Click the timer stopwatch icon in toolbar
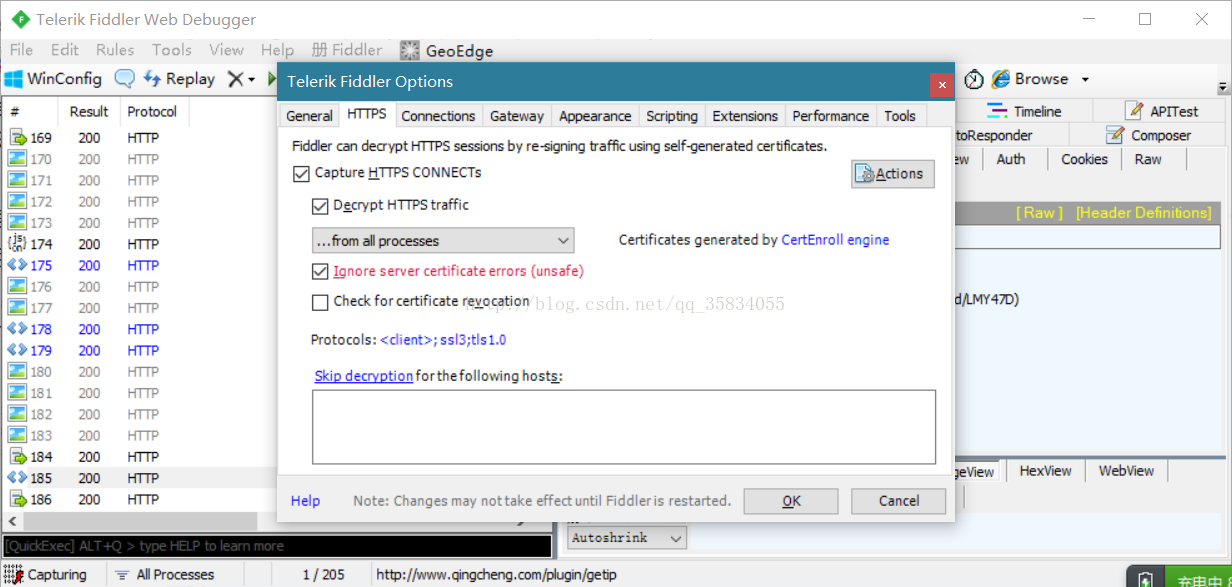 pos(973,79)
